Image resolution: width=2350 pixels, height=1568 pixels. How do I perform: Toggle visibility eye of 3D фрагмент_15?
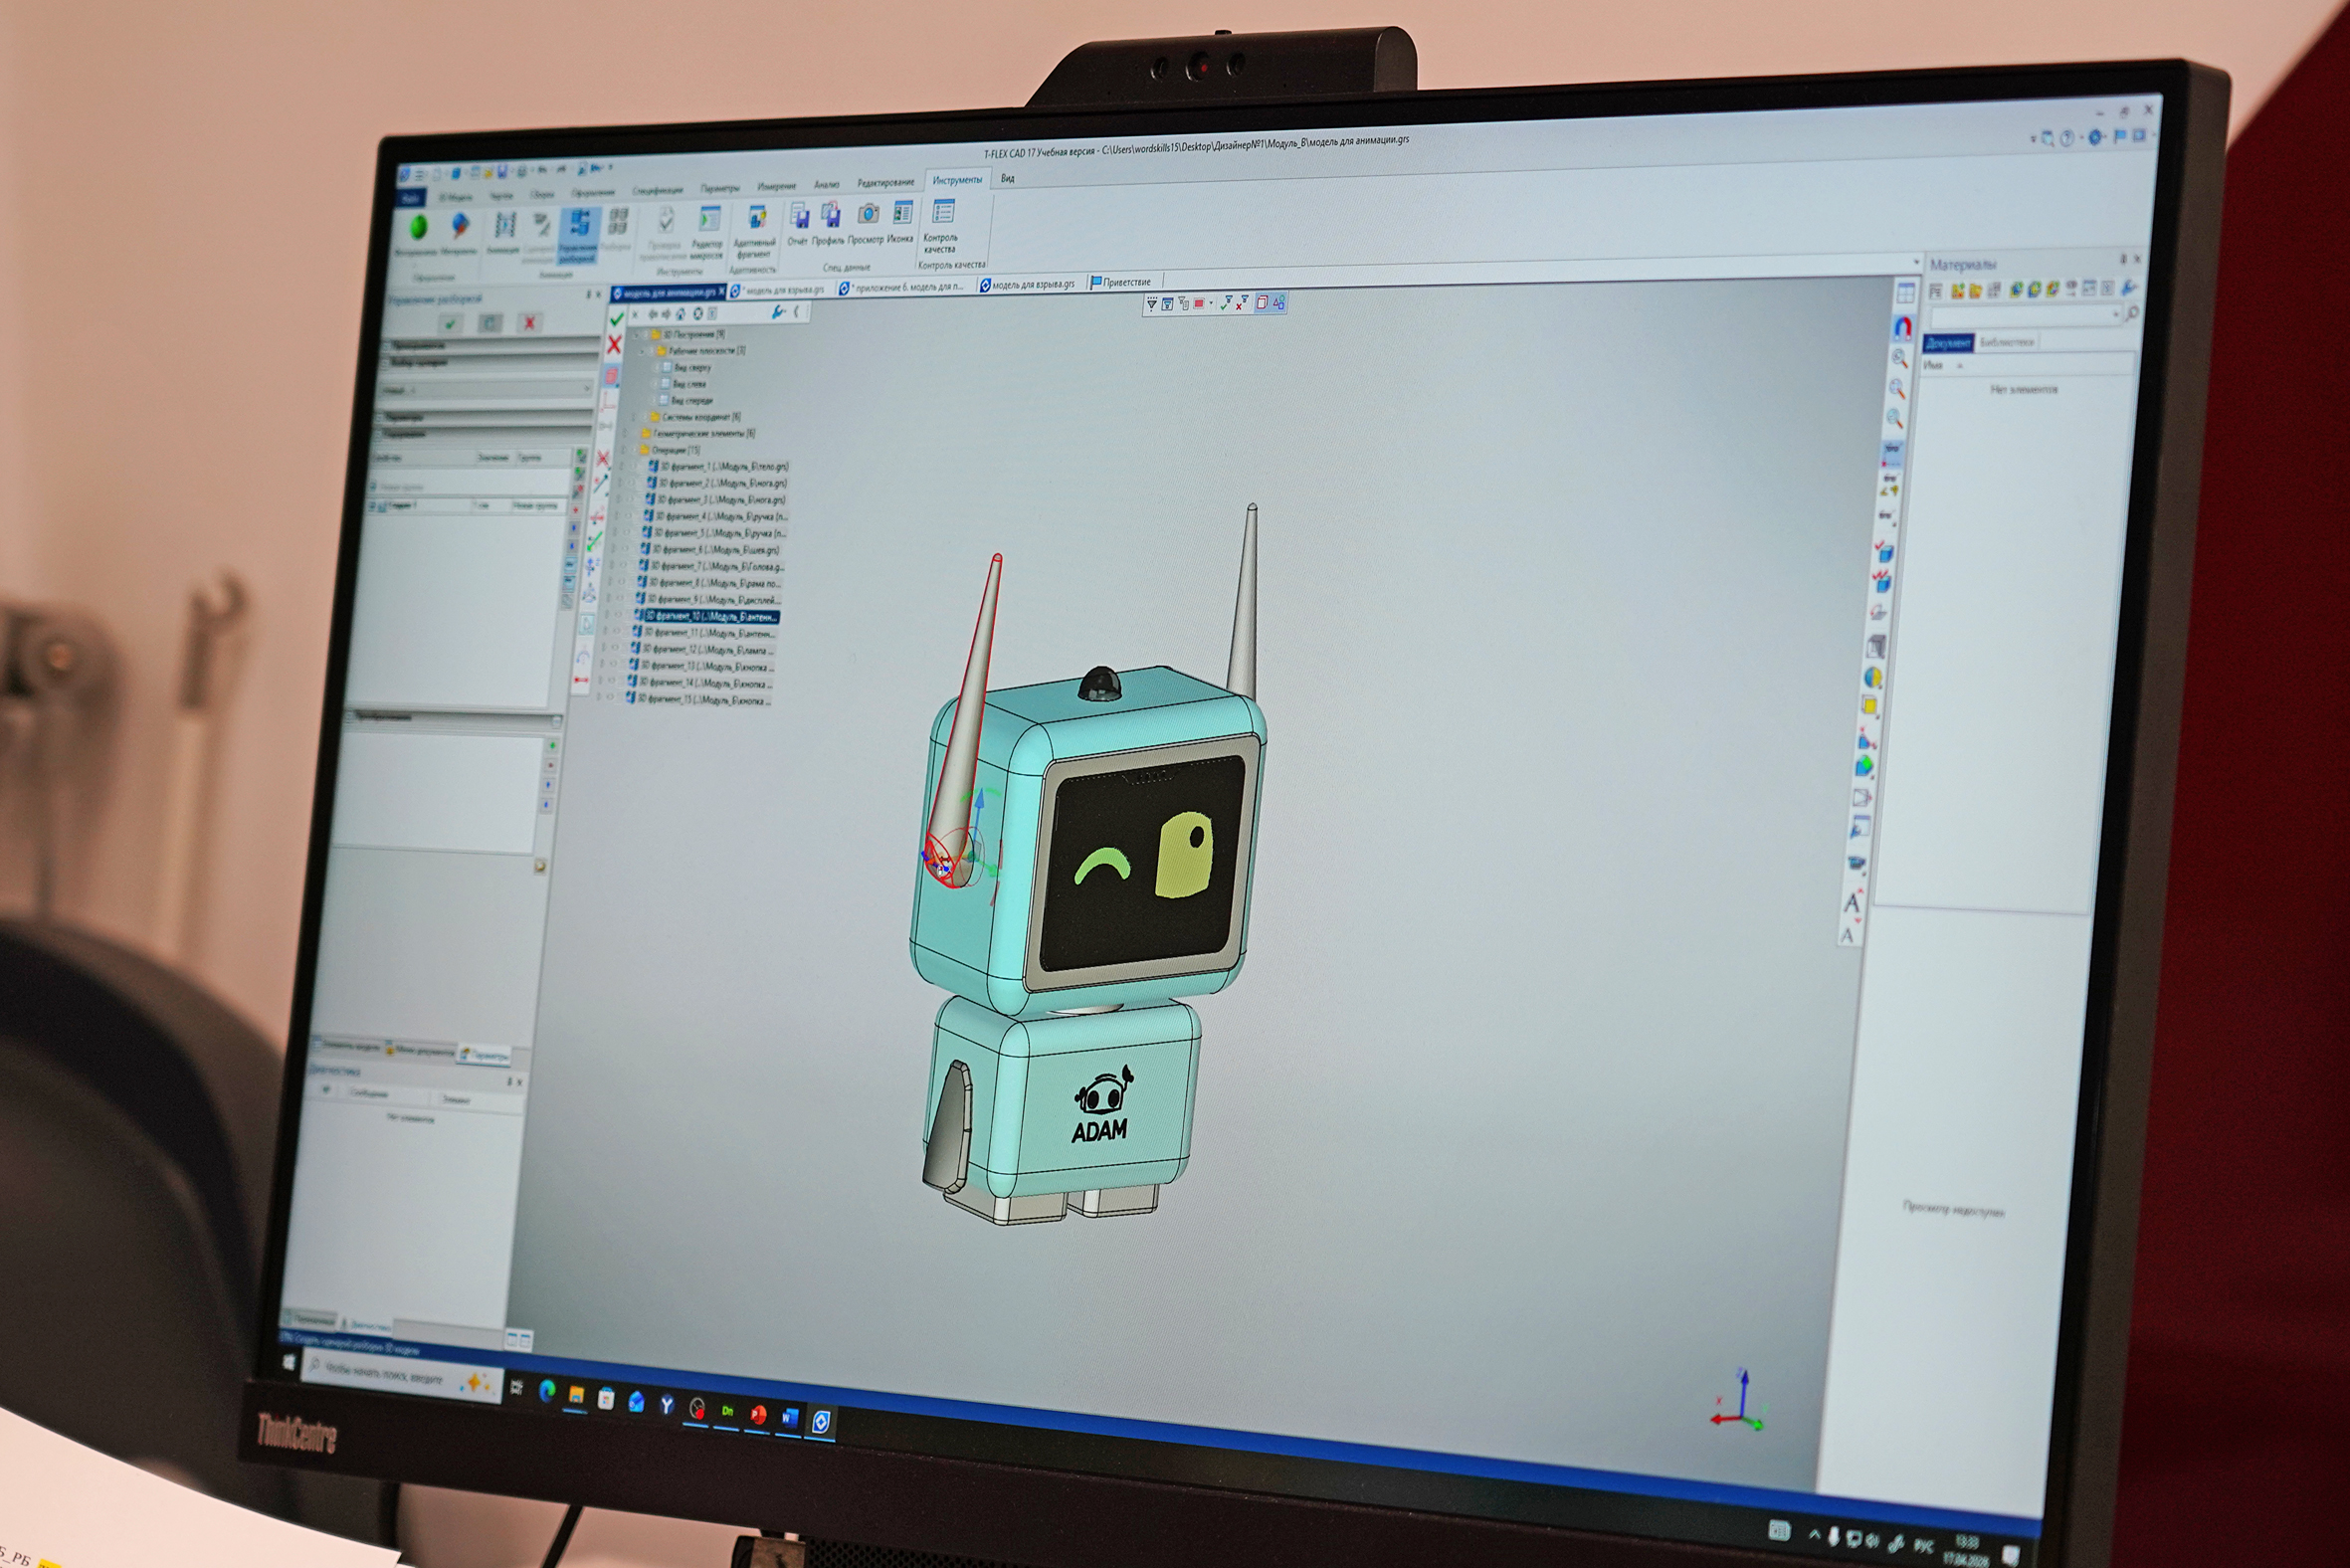point(612,699)
